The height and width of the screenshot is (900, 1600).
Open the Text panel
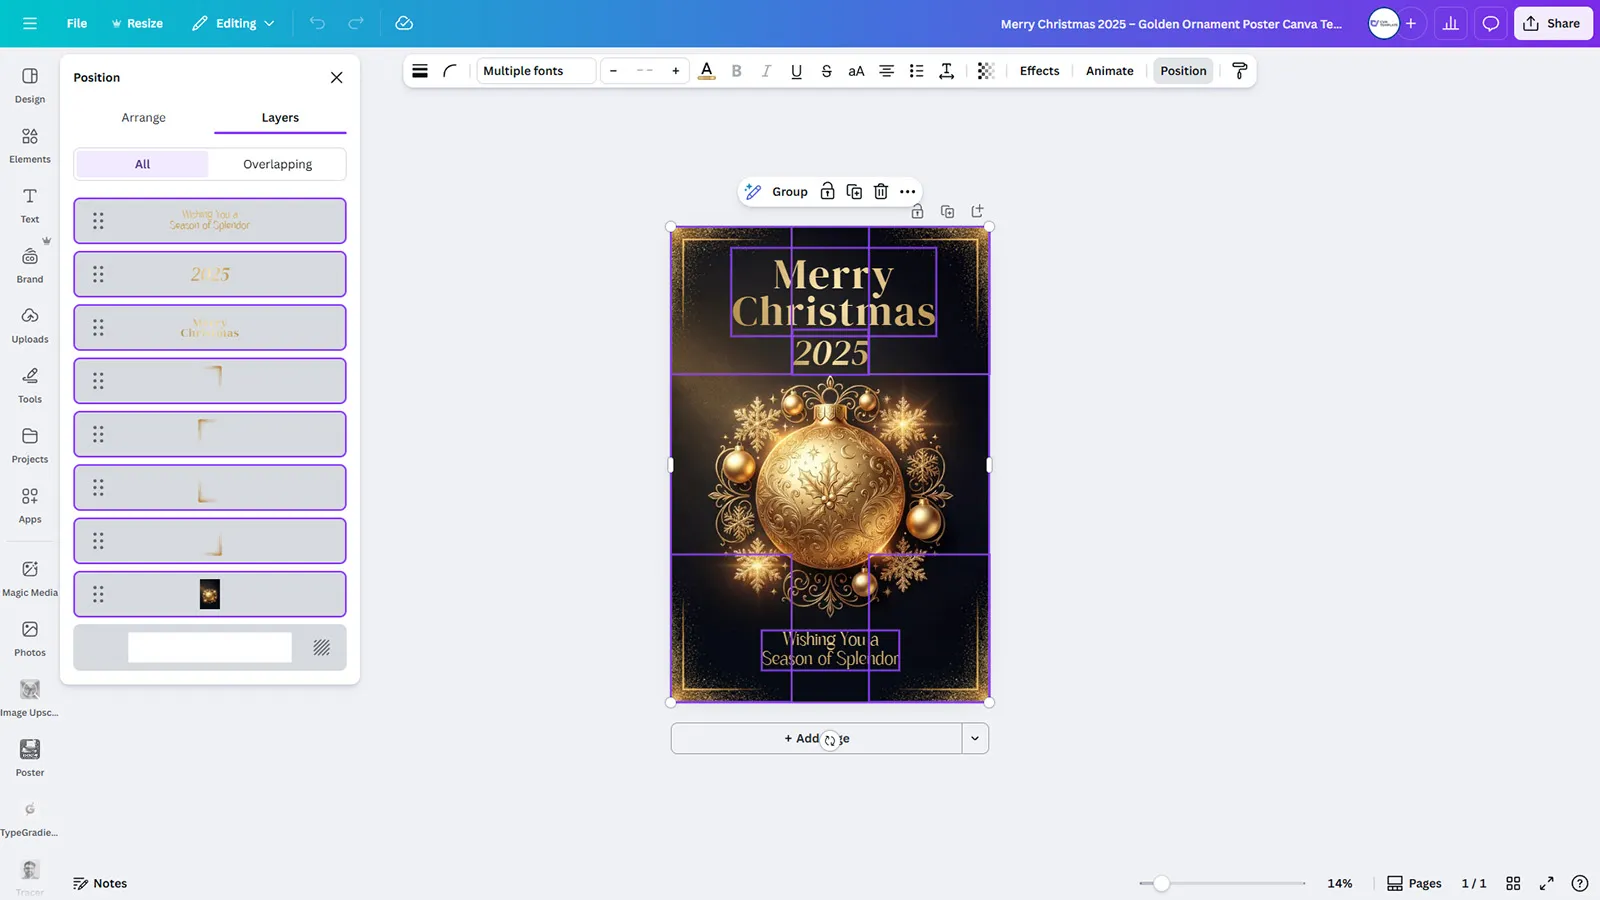[29, 203]
